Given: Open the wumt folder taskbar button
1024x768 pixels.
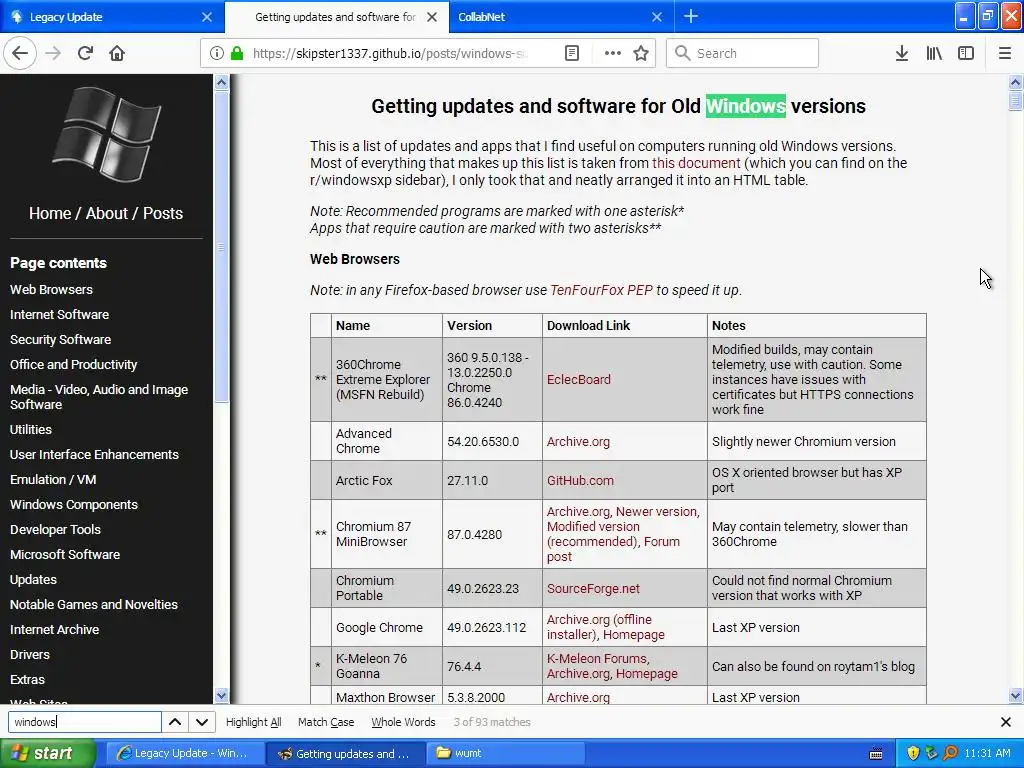Looking at the screenshot, I should point(505,753).
